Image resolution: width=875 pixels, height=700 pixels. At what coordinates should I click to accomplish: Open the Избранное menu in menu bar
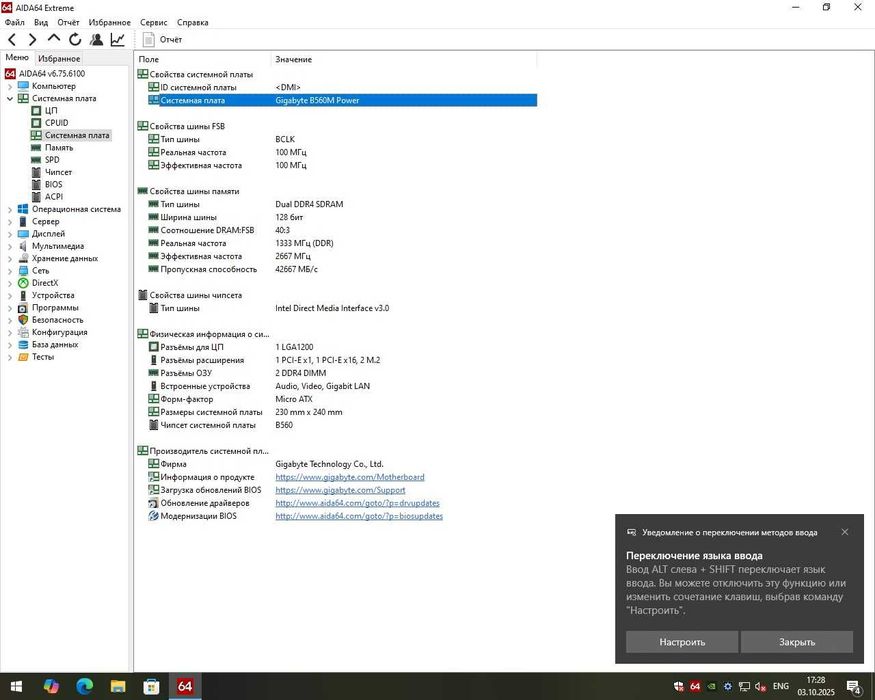point(109,22)
